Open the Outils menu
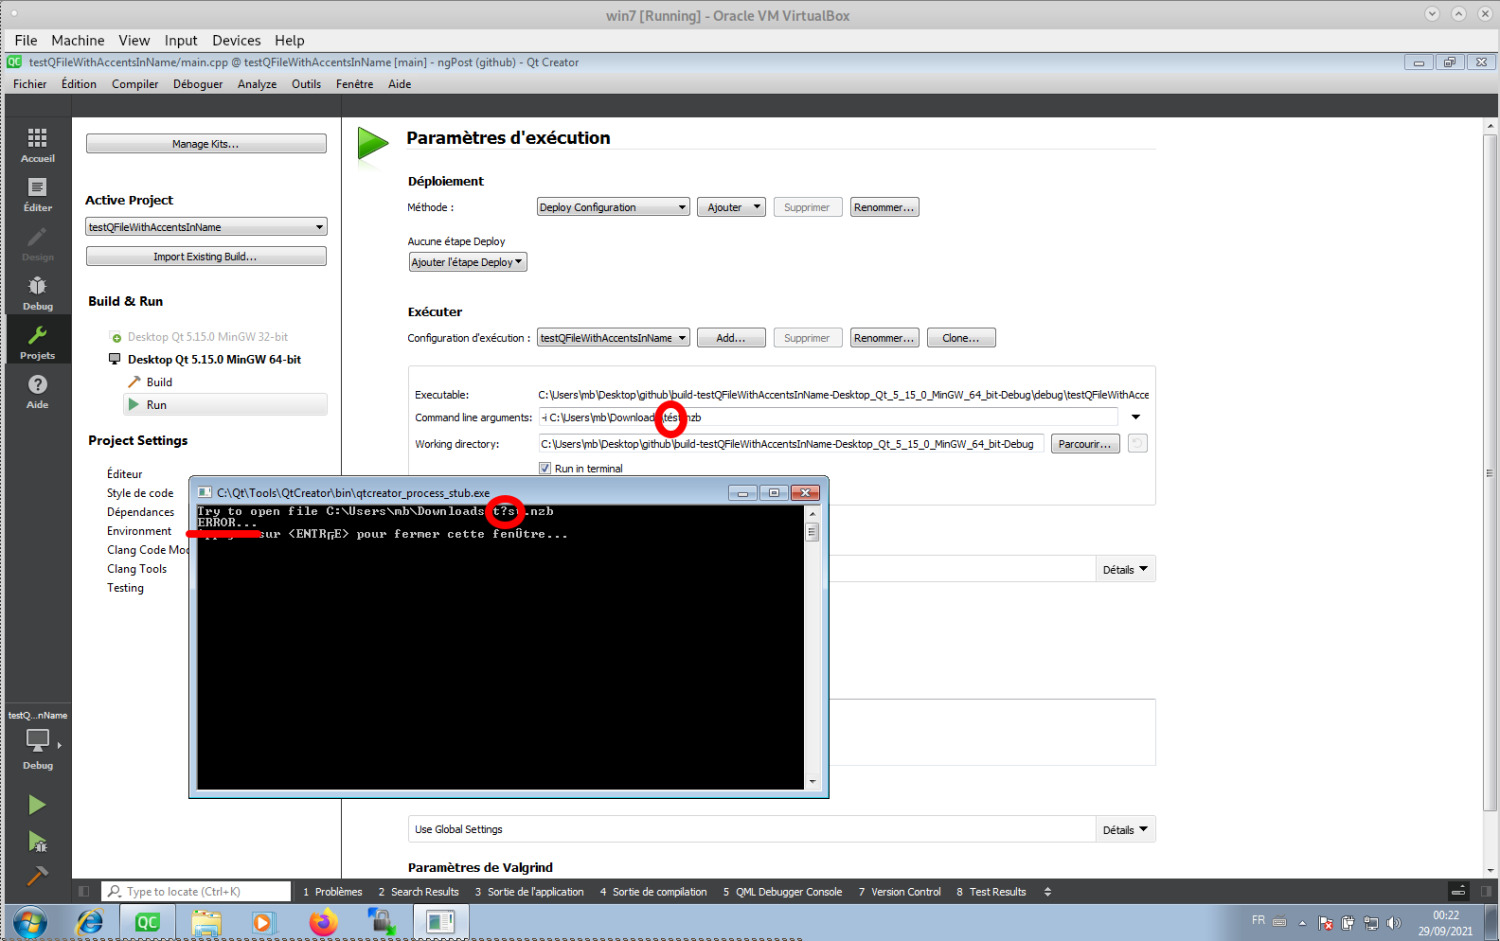 click(306, 84)
